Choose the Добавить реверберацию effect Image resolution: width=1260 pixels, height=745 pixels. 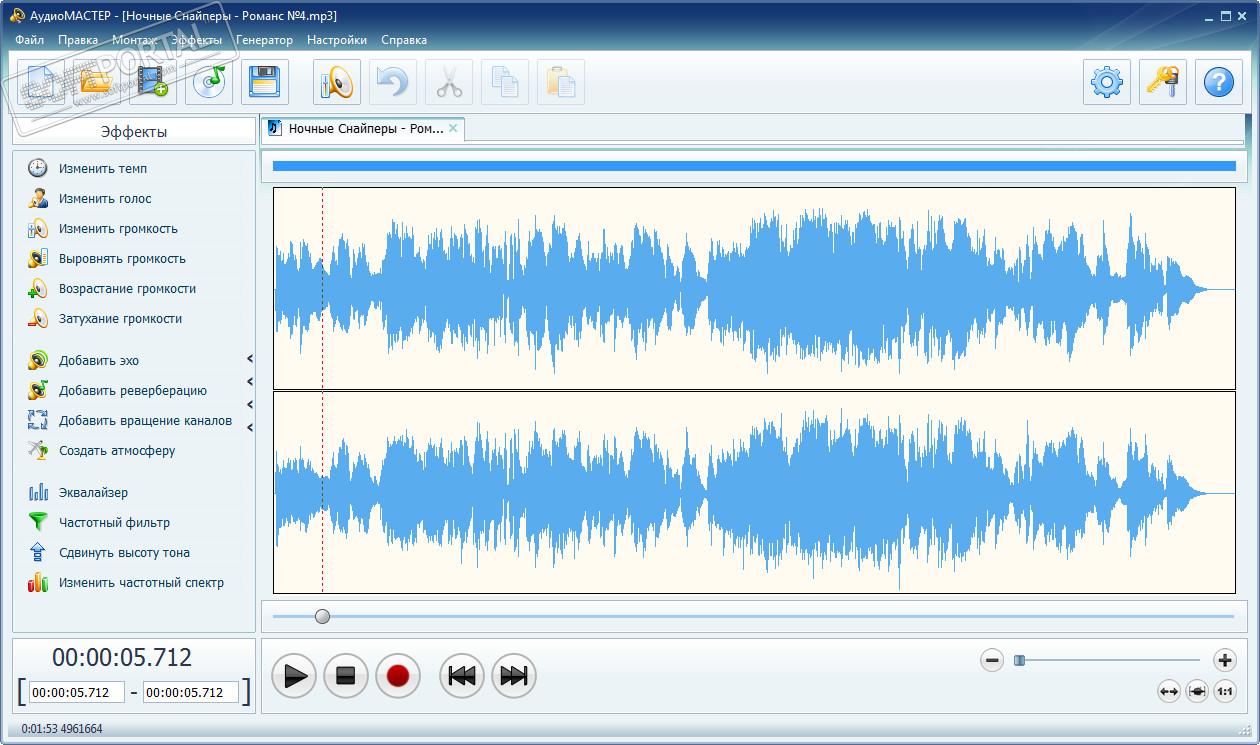[133, 390]
